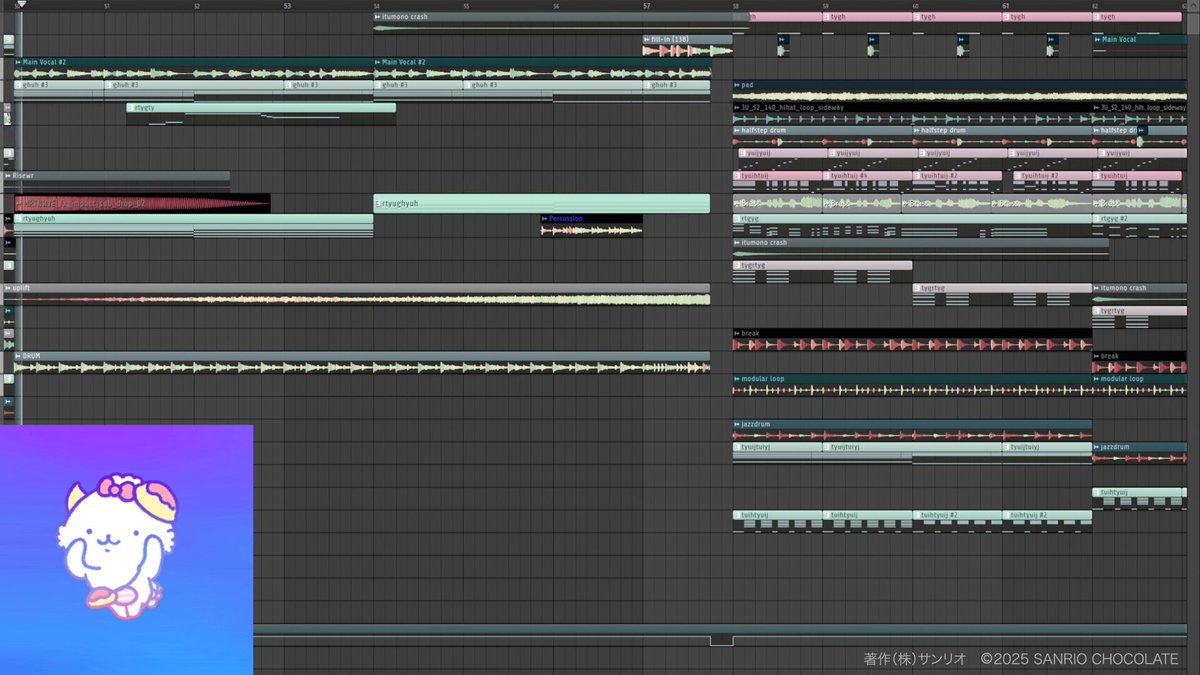The width and height of the screenshot is (1200, 675).
Task: Click the audio icon on the pad clip
Action: [x=736, y=85]
